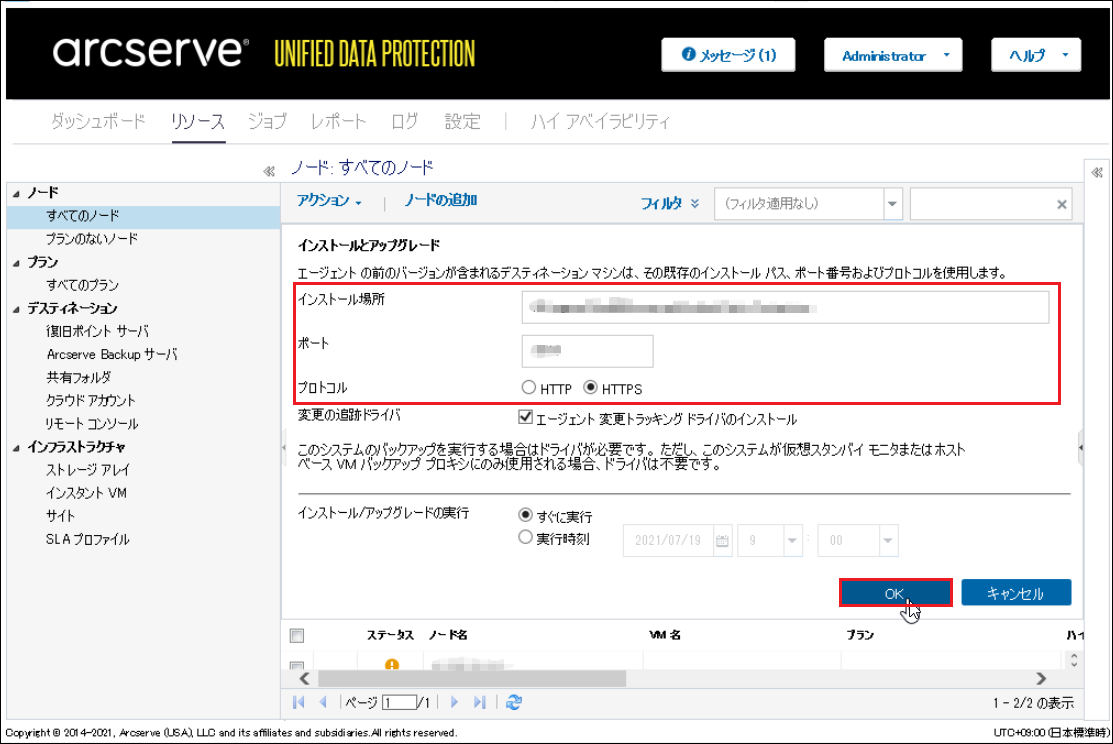The image size is (1113, 744).
Task: Switch to the ダッシュボード tab
Action: point(98,122)
